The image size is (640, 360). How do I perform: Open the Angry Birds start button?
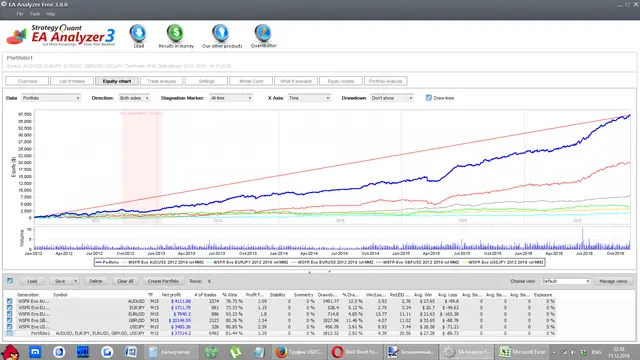[10, 352]
